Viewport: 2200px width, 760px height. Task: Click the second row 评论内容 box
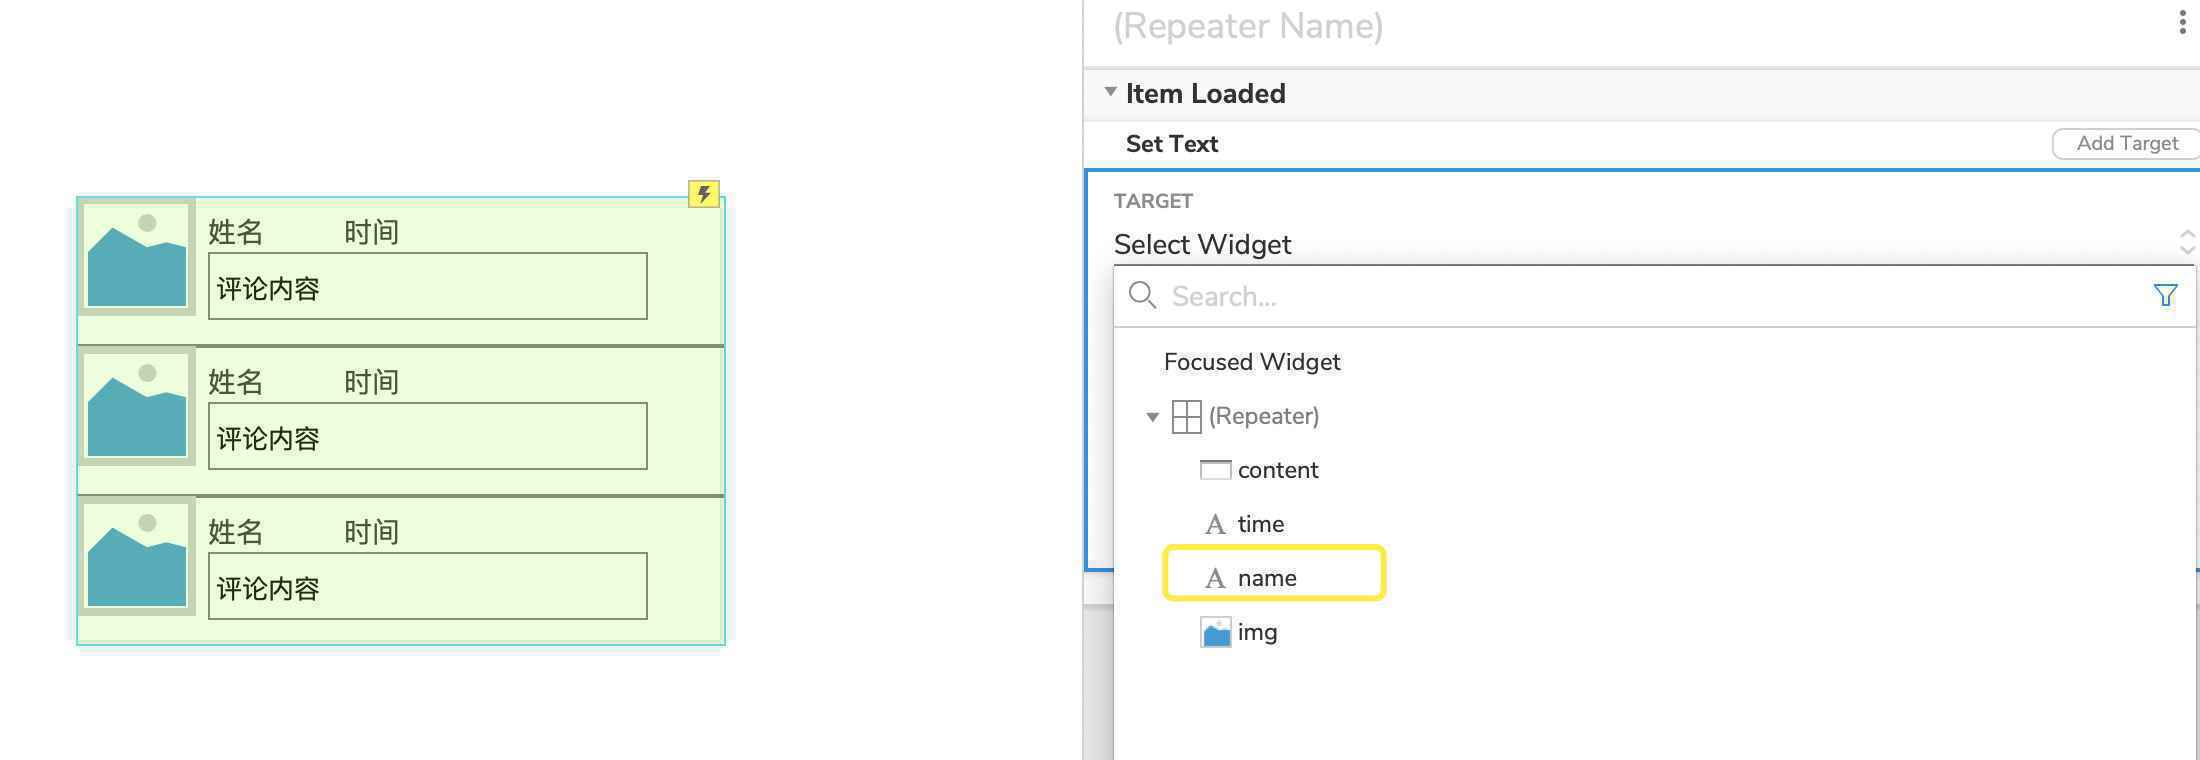tap(428, 436)
